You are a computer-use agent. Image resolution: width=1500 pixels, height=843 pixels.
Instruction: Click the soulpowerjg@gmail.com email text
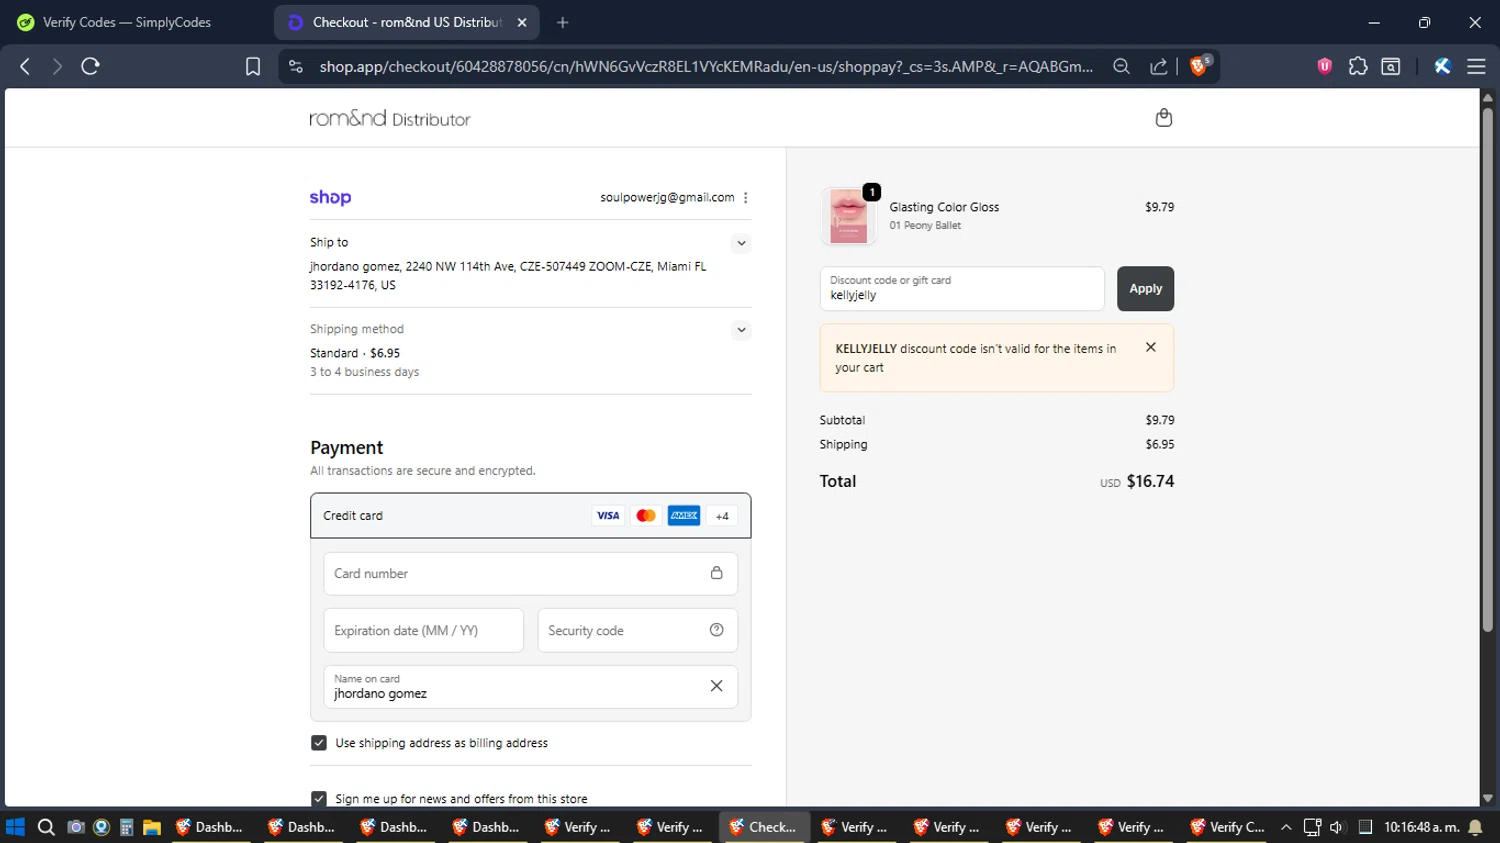(667, 198)
